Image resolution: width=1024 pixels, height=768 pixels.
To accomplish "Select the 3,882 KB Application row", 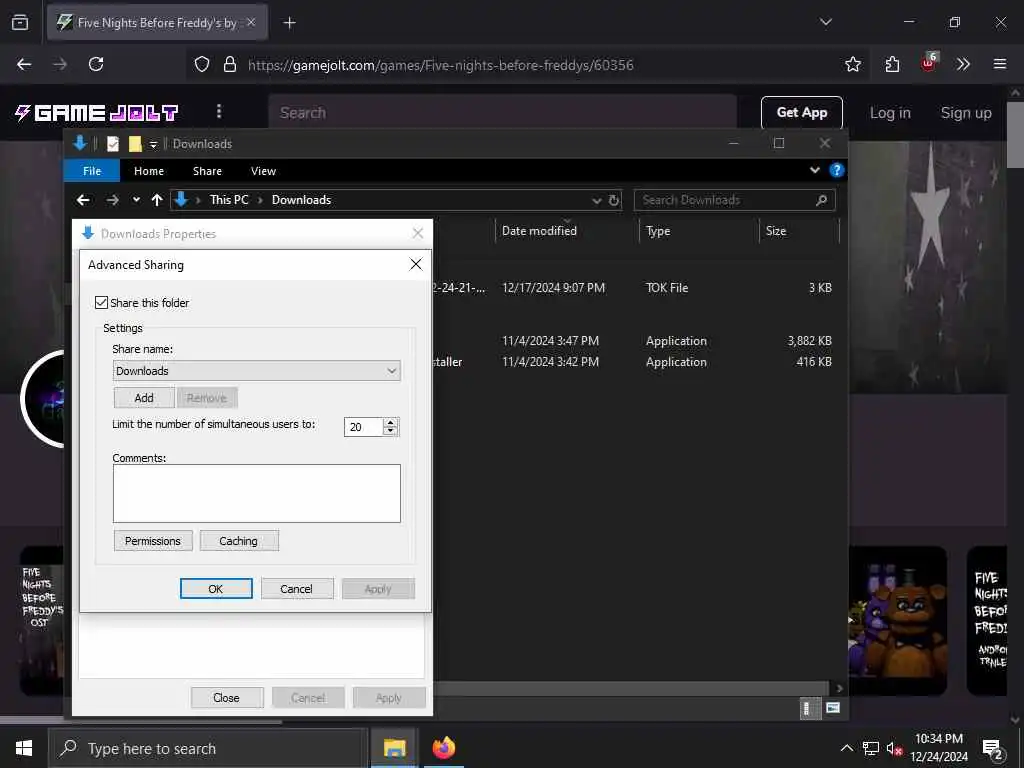I will [635, 340].
